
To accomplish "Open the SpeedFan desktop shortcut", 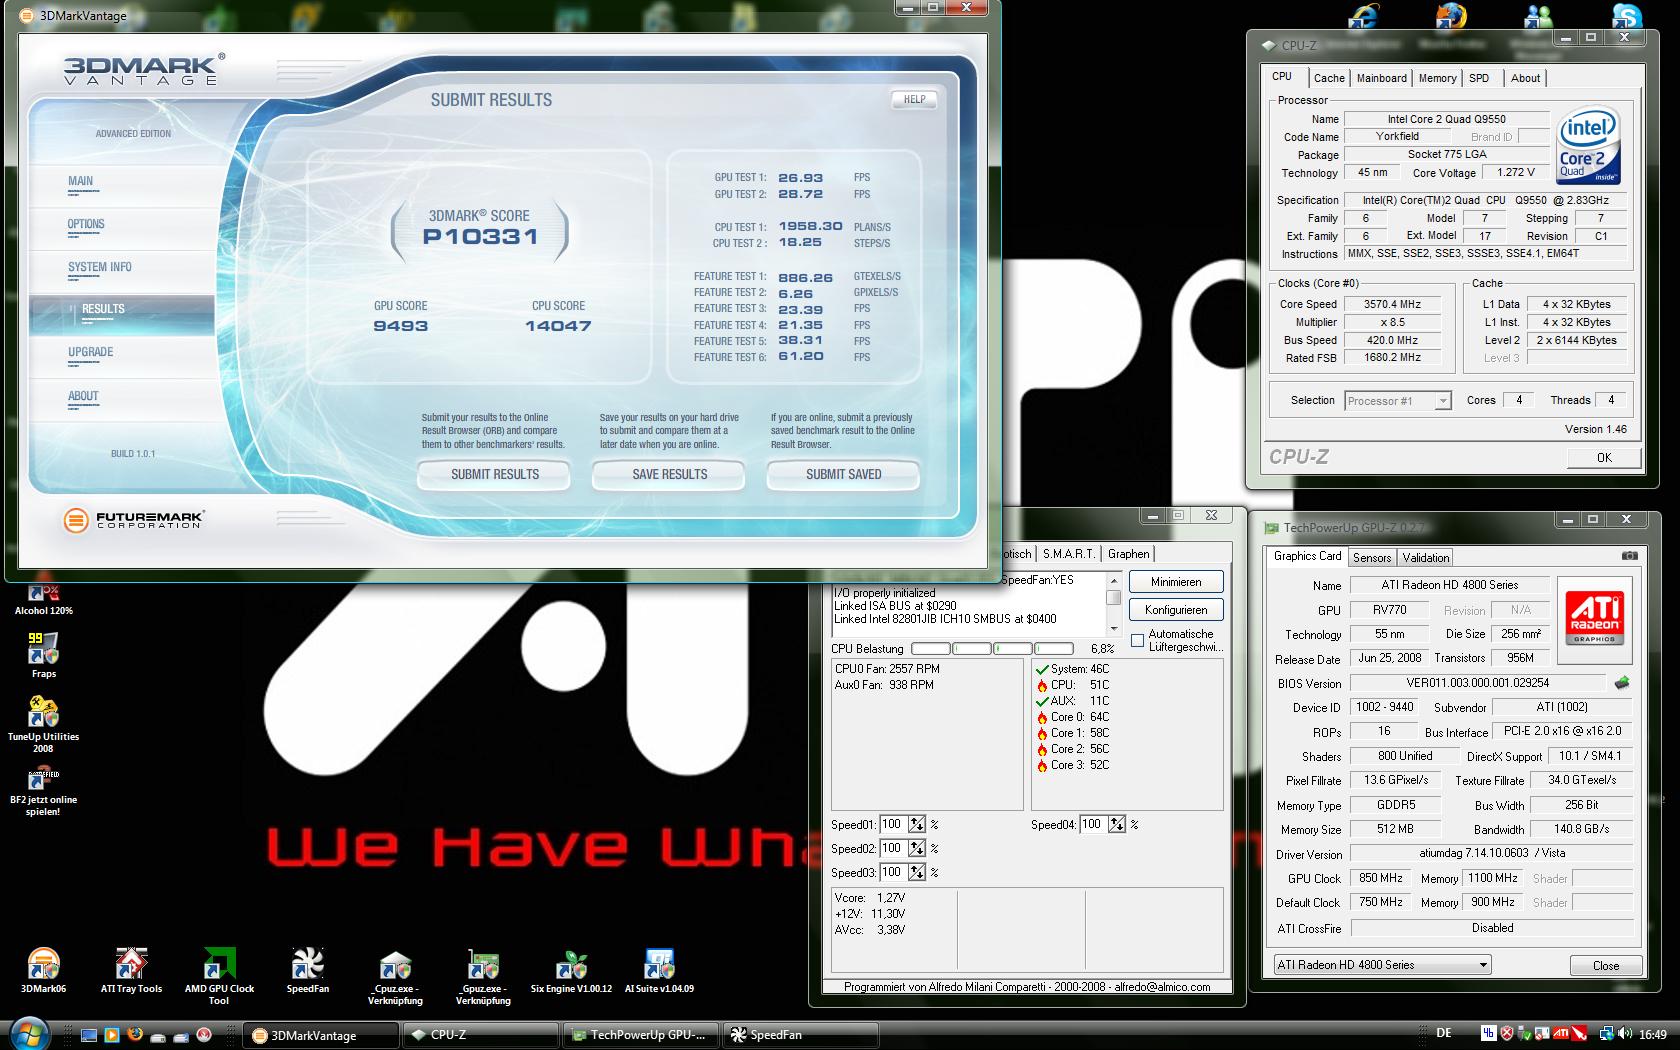I will (x=307, y=971).
